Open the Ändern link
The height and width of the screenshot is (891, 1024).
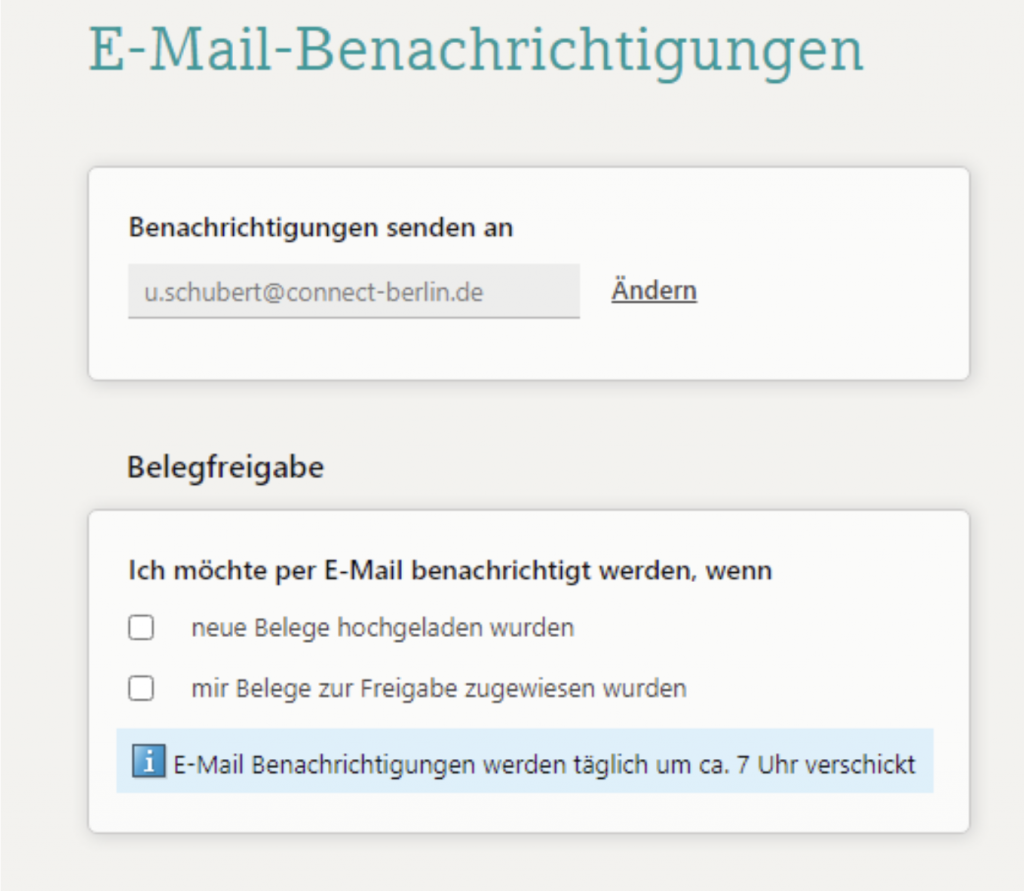point(654,291)
